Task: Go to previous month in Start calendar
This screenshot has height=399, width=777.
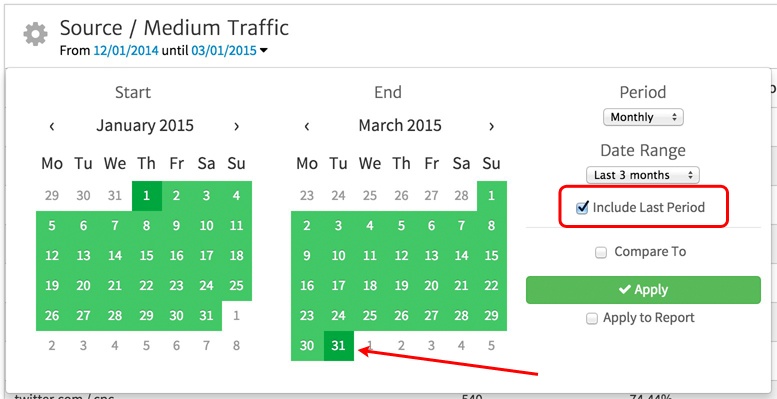Action: click(52, 126)
